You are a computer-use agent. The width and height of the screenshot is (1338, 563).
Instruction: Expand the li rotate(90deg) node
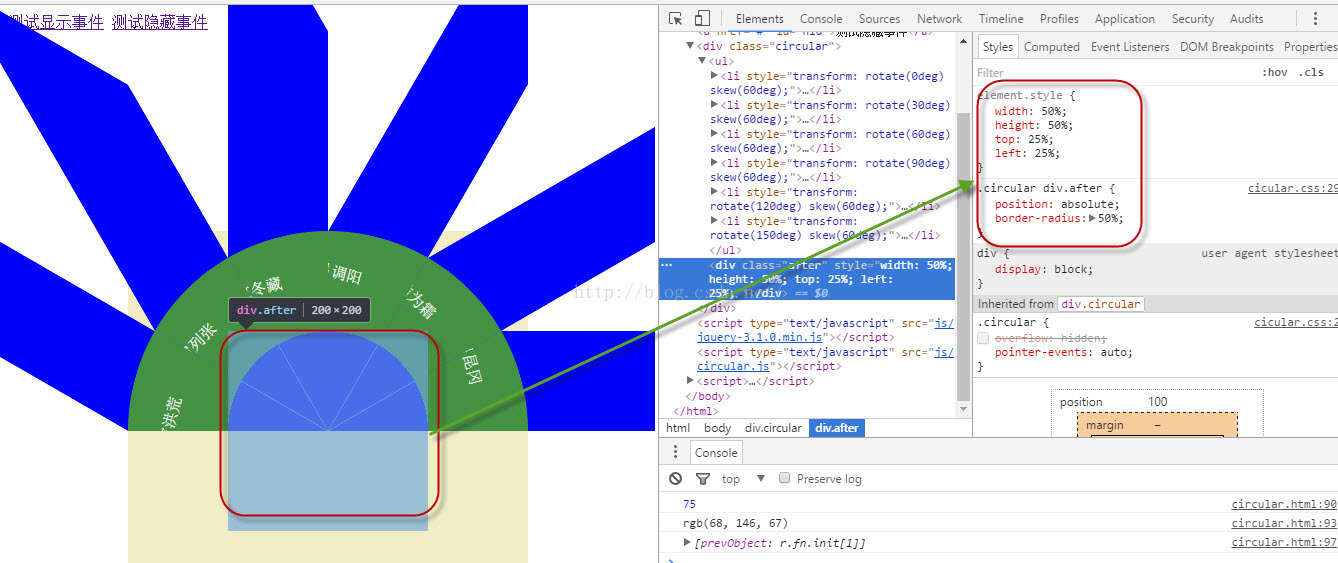pyautogui.click(x=714, y=163)
